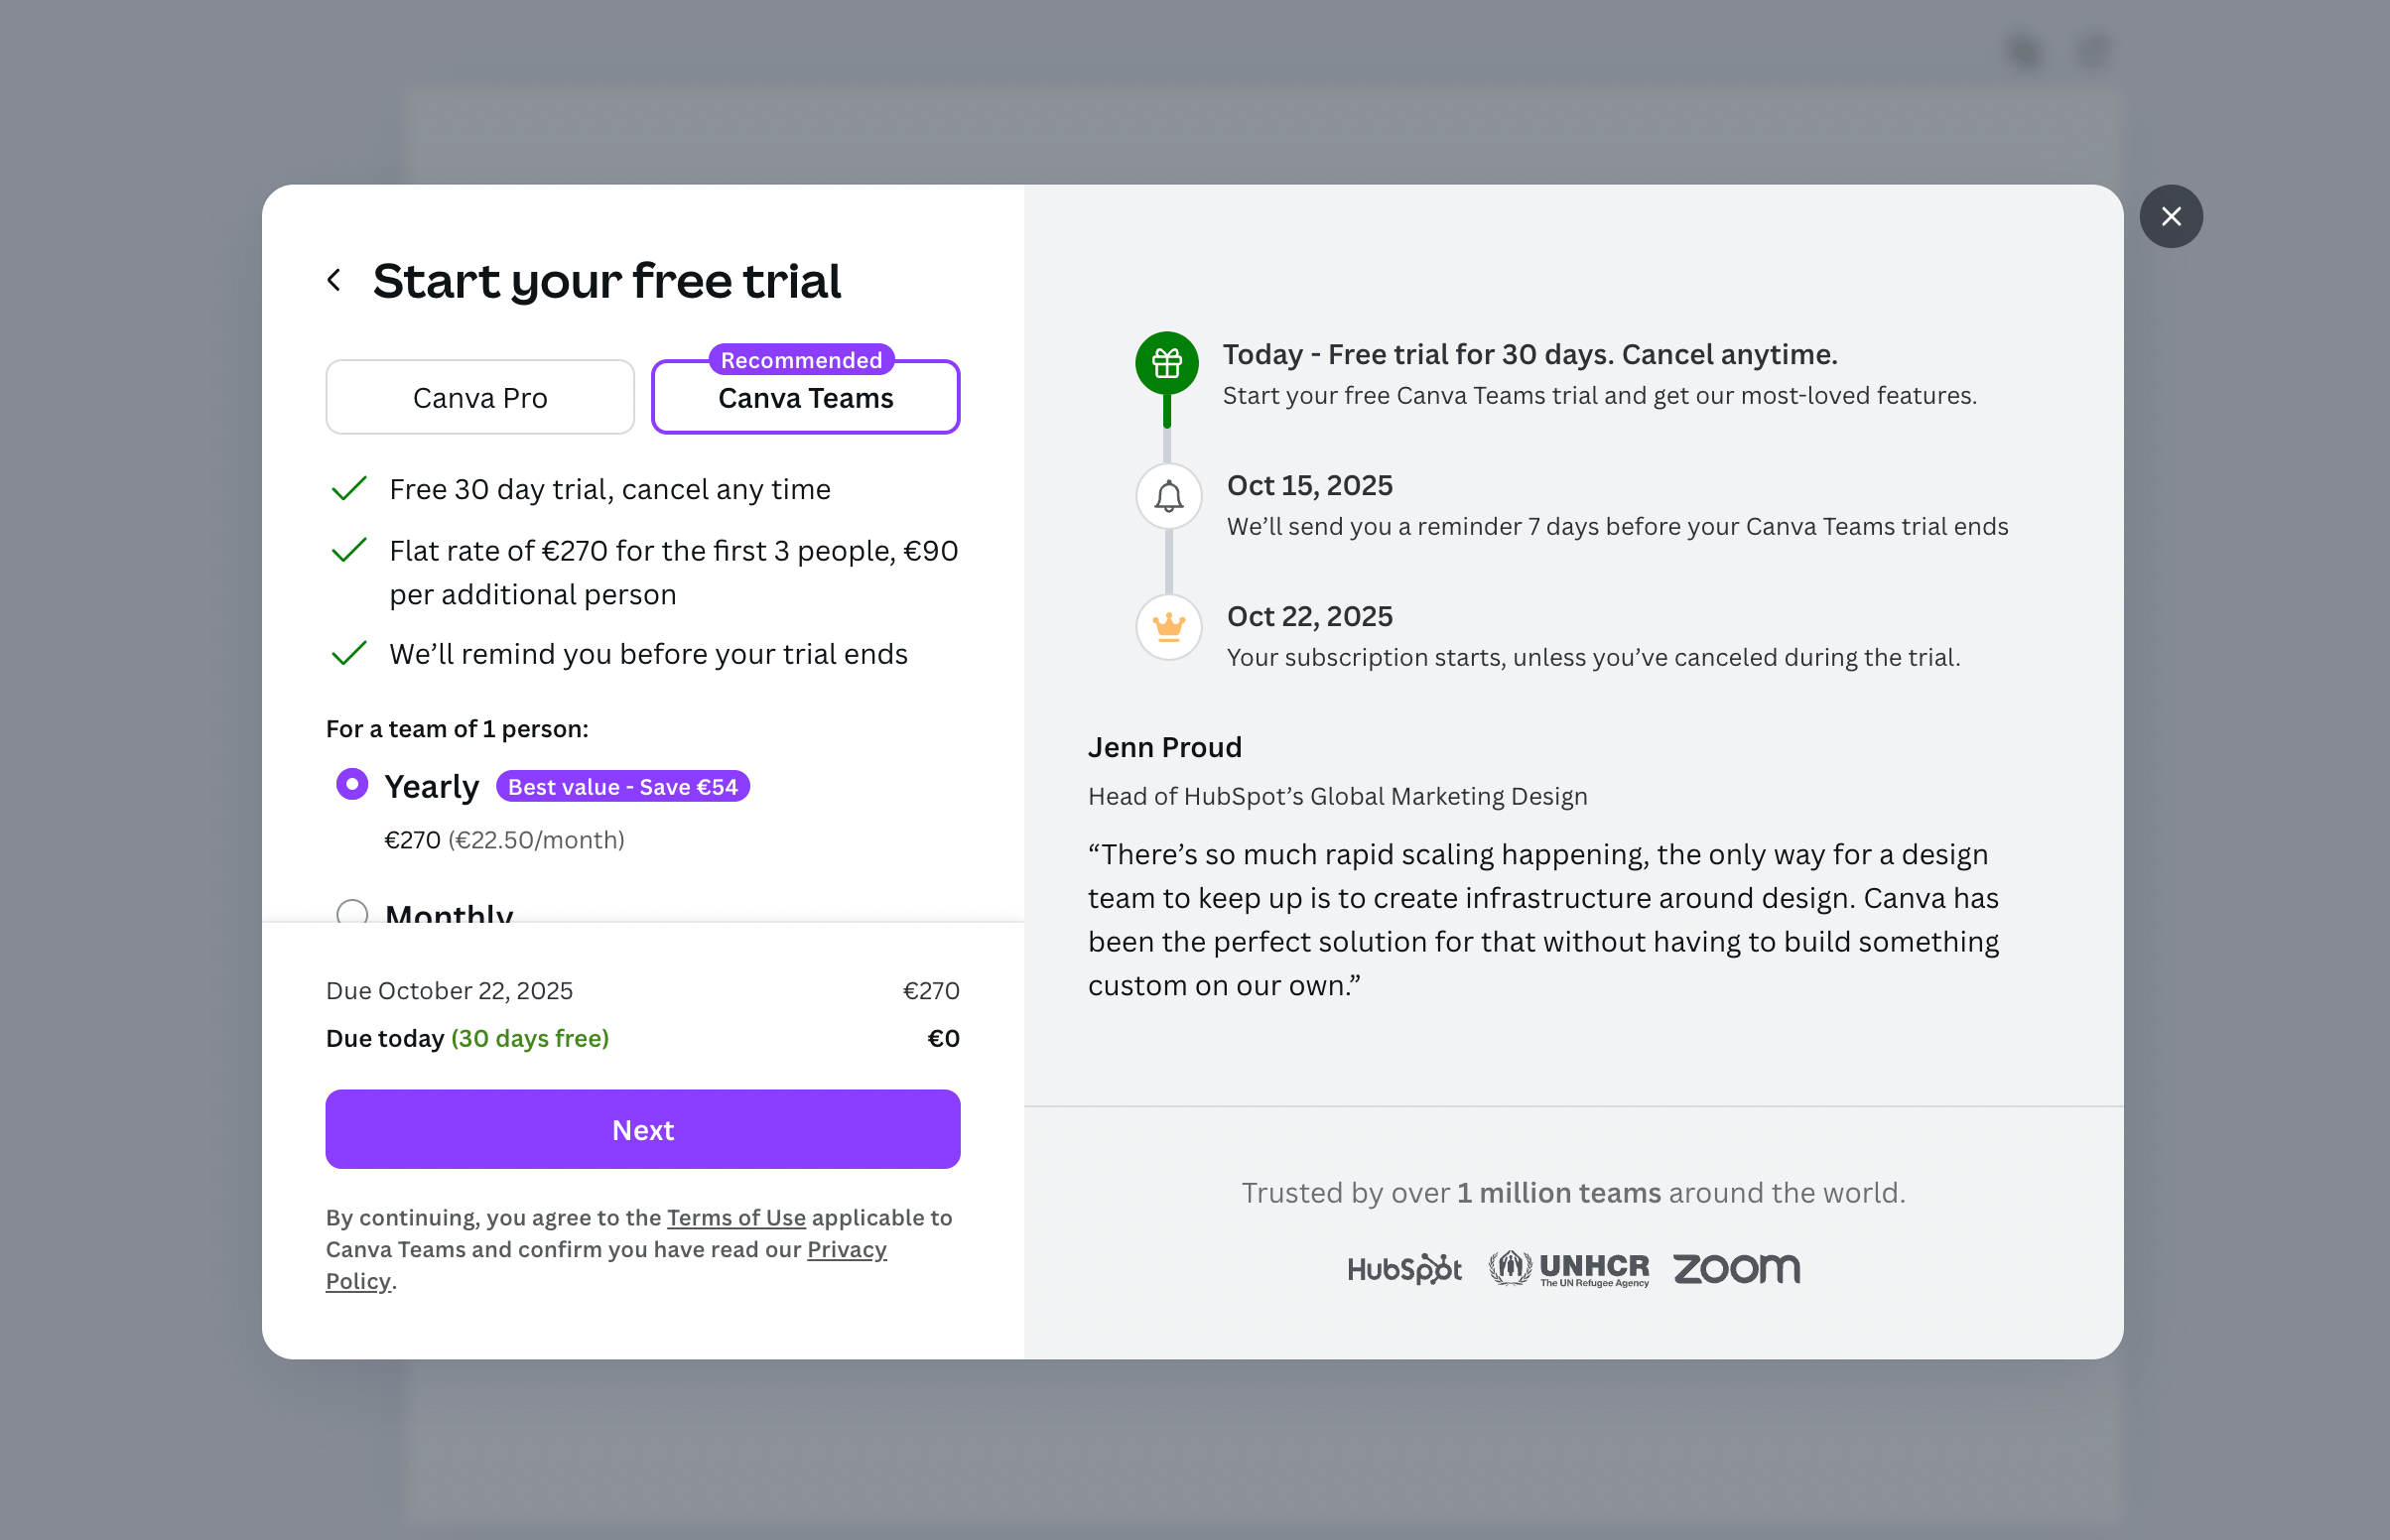The image size is (2390, 1540).
Task: Click the Recommended badge above Canva Teams
Action: pyautogui.click(x=801, y=360)
